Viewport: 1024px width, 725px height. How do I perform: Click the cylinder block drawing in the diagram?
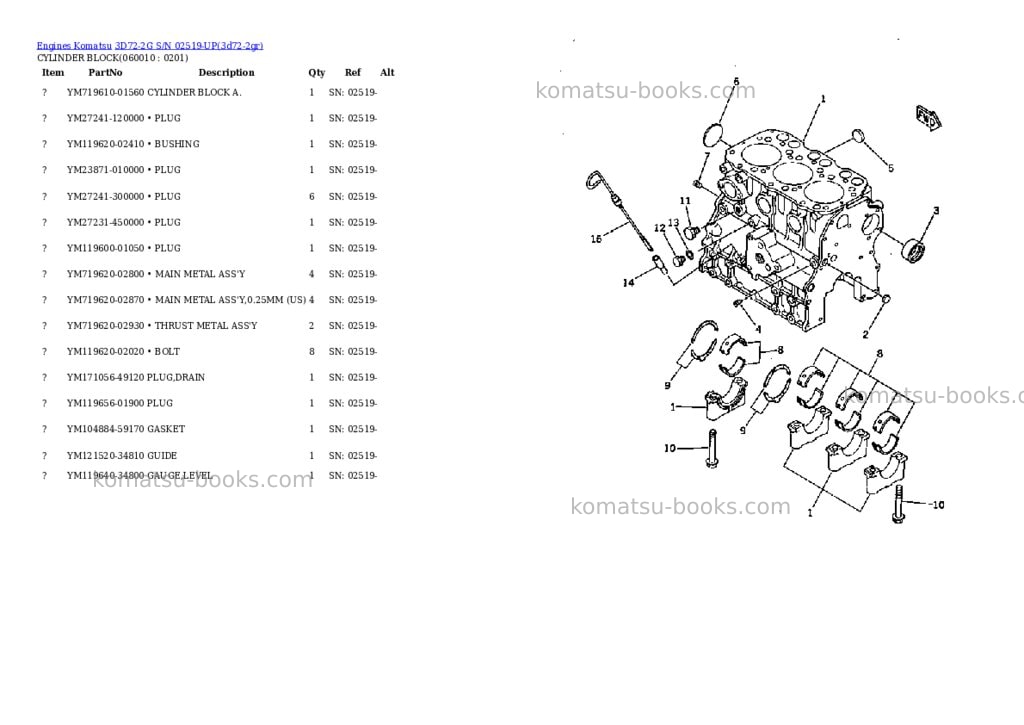click(790, 229)
